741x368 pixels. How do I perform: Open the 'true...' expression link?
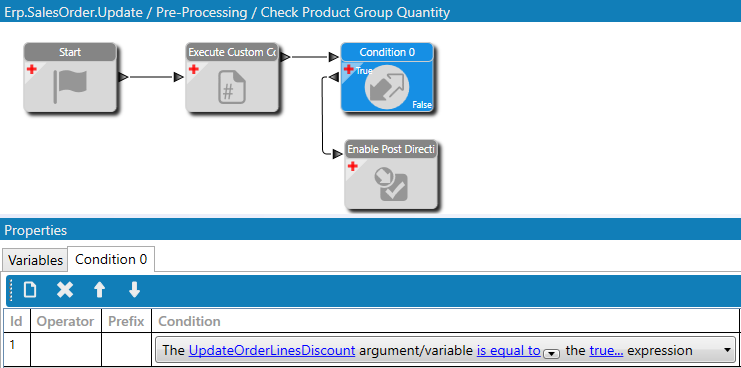[606, 350]
